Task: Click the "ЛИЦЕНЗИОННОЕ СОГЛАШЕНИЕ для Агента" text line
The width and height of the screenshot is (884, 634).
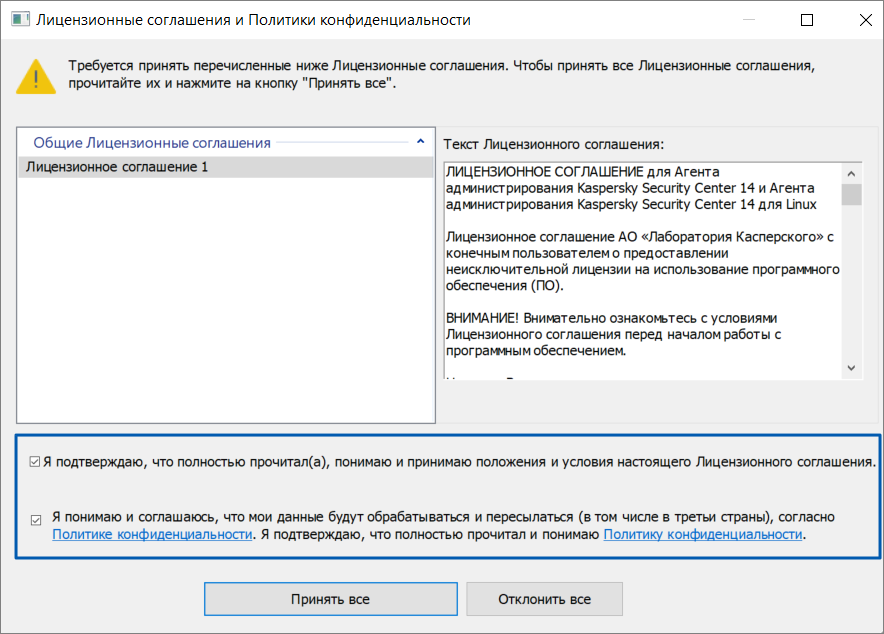Action: (x=582, y=171)
